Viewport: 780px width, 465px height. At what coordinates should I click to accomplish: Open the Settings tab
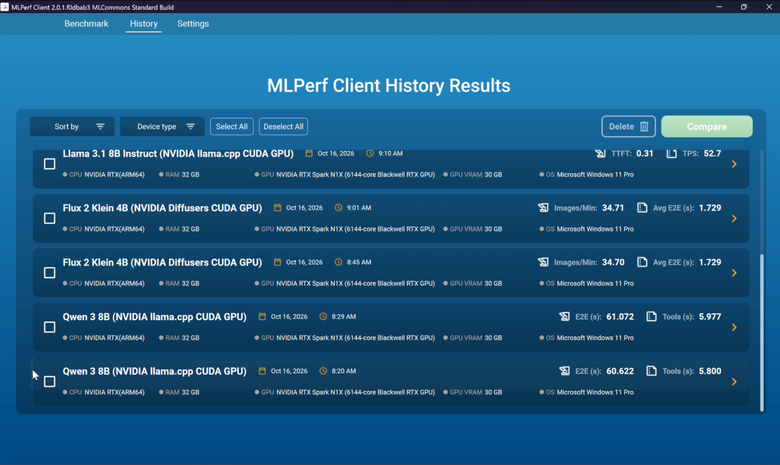[193, 24]
